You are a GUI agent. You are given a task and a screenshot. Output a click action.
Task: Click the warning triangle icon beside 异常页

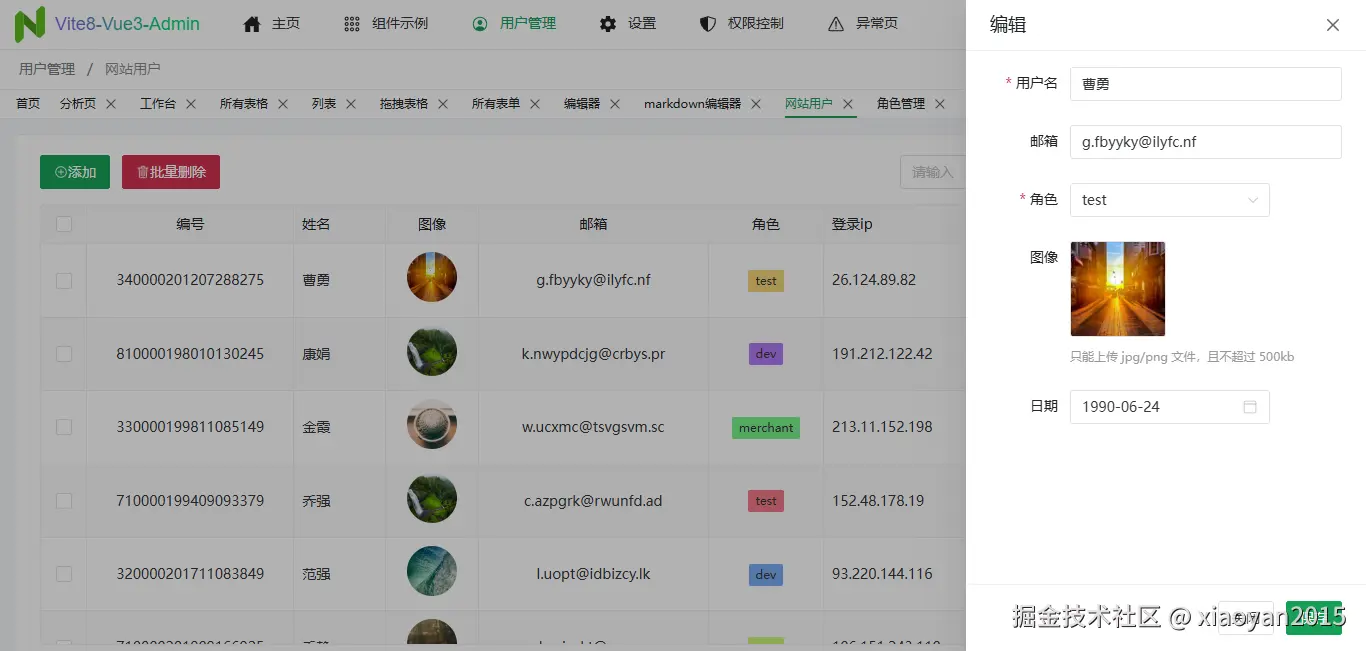(836, 24)
